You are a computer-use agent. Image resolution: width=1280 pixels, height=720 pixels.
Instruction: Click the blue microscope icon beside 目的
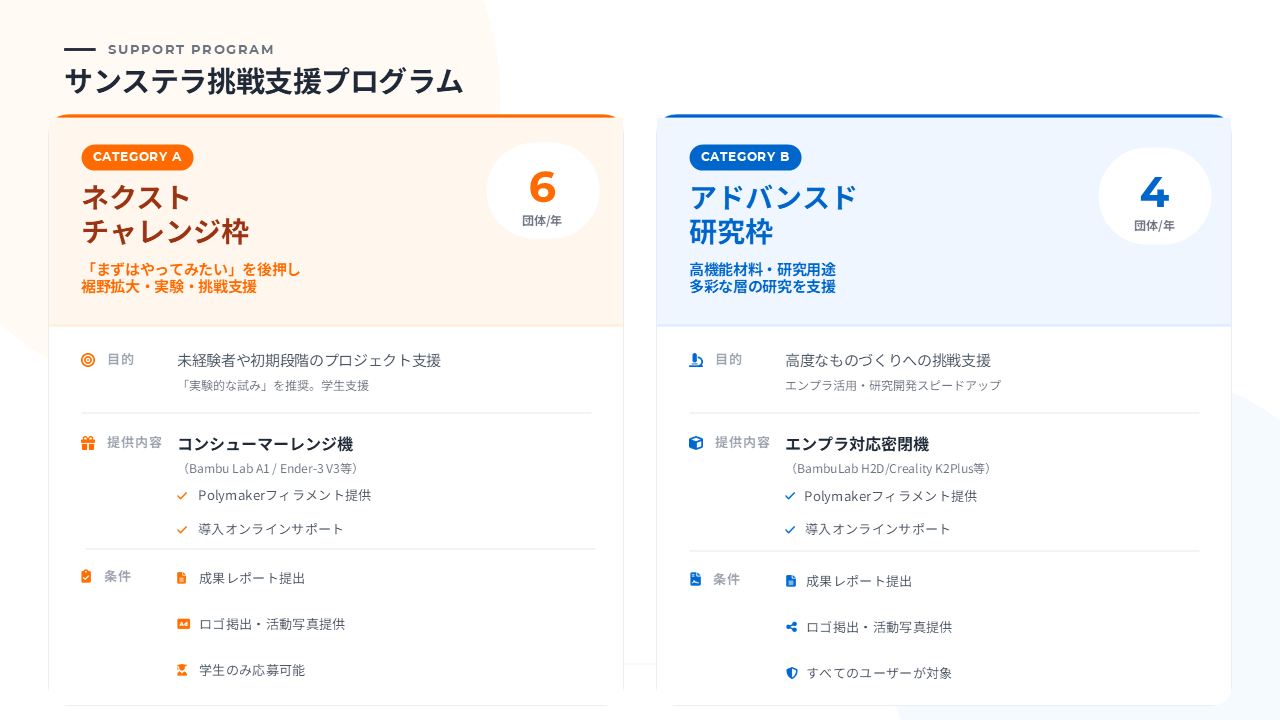(696, 360)
